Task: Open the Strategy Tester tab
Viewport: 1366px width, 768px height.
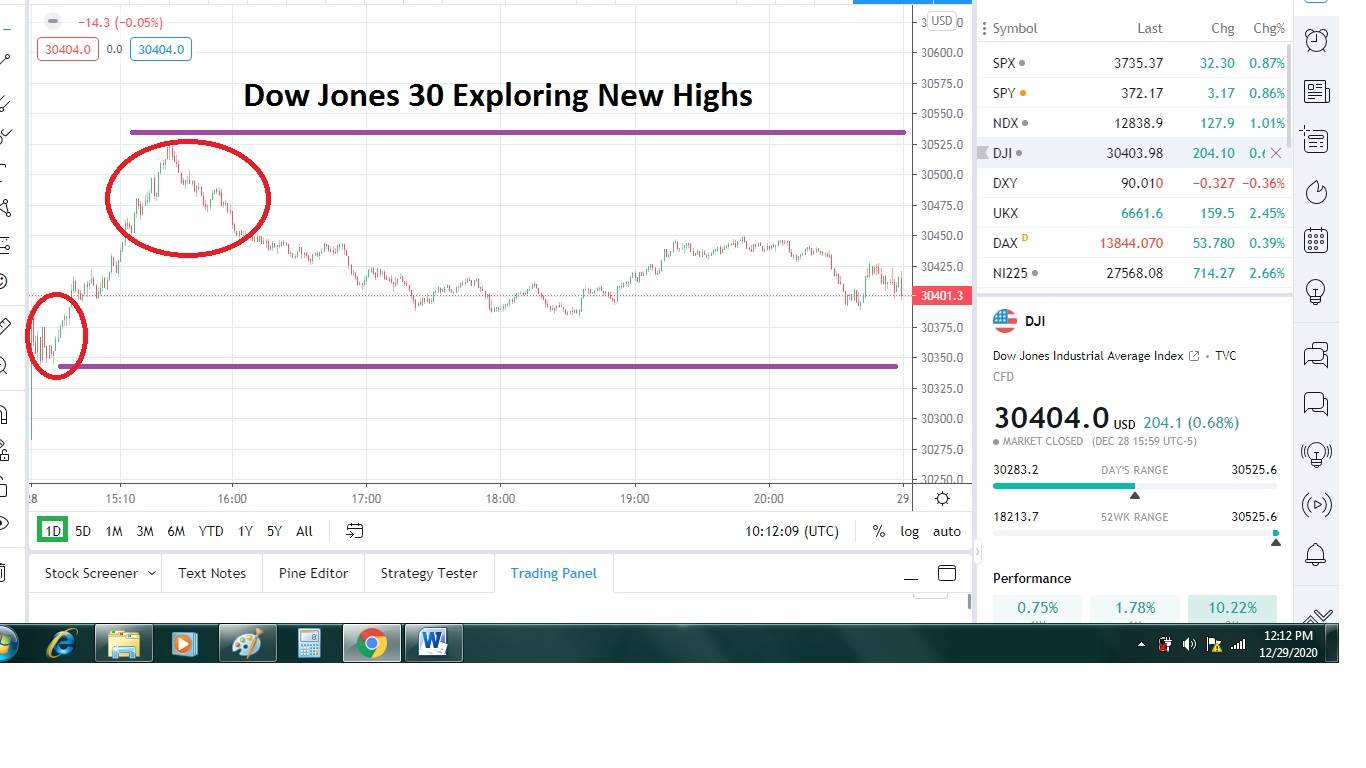Action: (428, 573)
